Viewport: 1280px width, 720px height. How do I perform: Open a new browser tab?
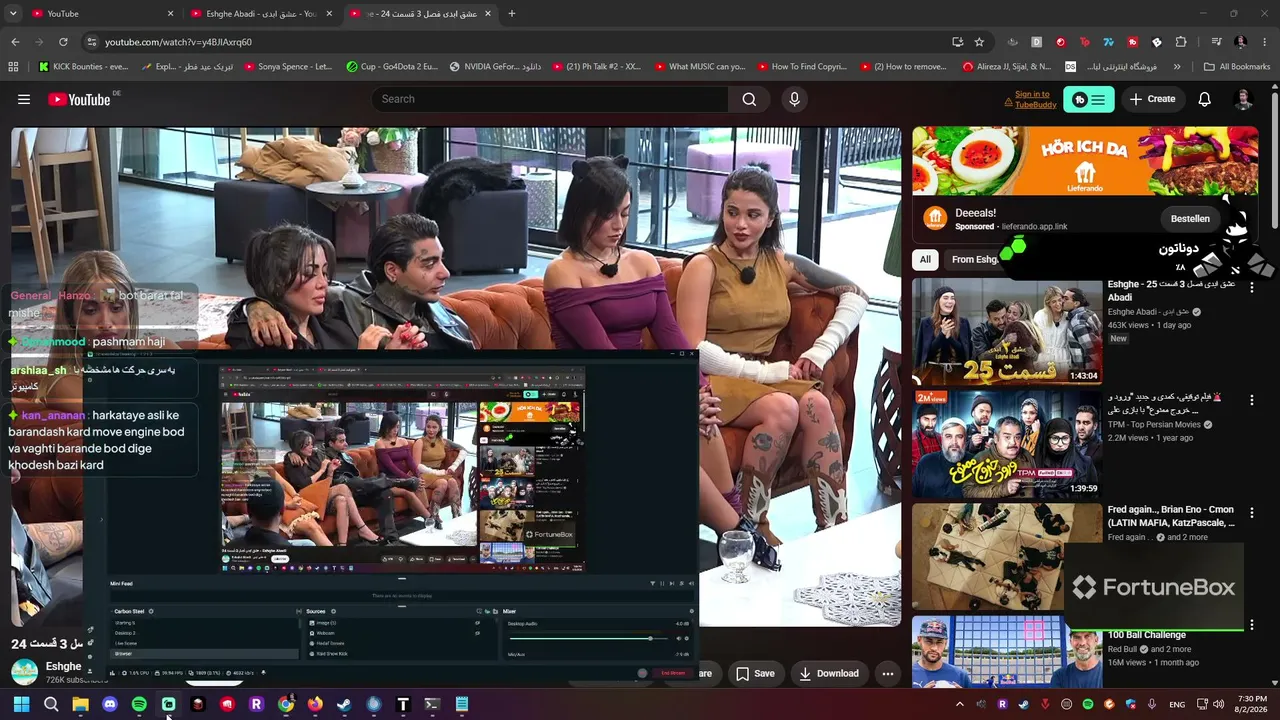(512, 14)
